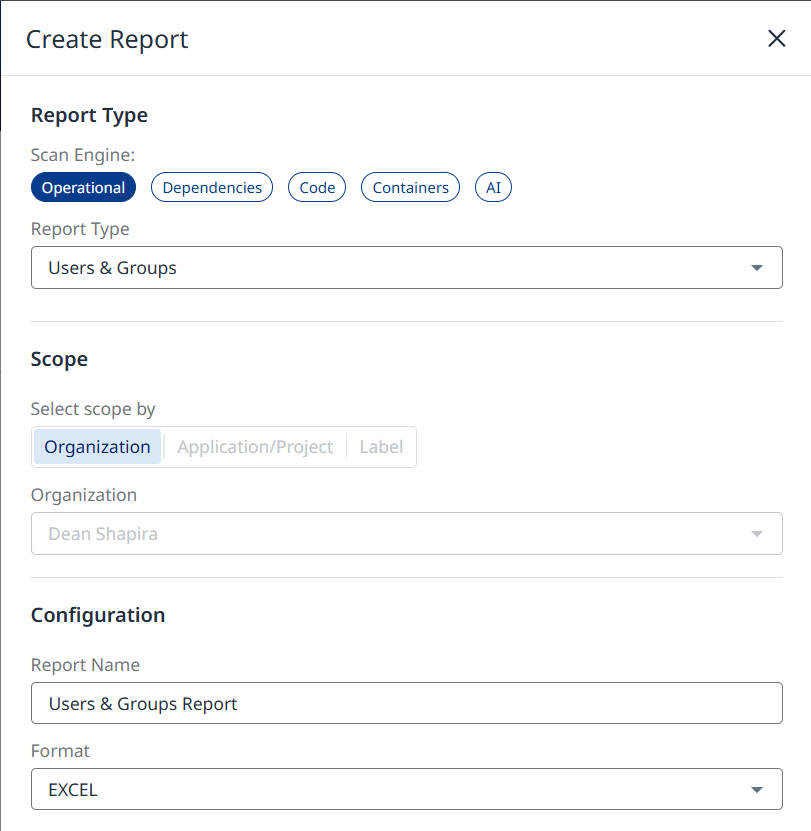Close the Create Report dialog
This screenshot has height=831, width=811.
776,39
